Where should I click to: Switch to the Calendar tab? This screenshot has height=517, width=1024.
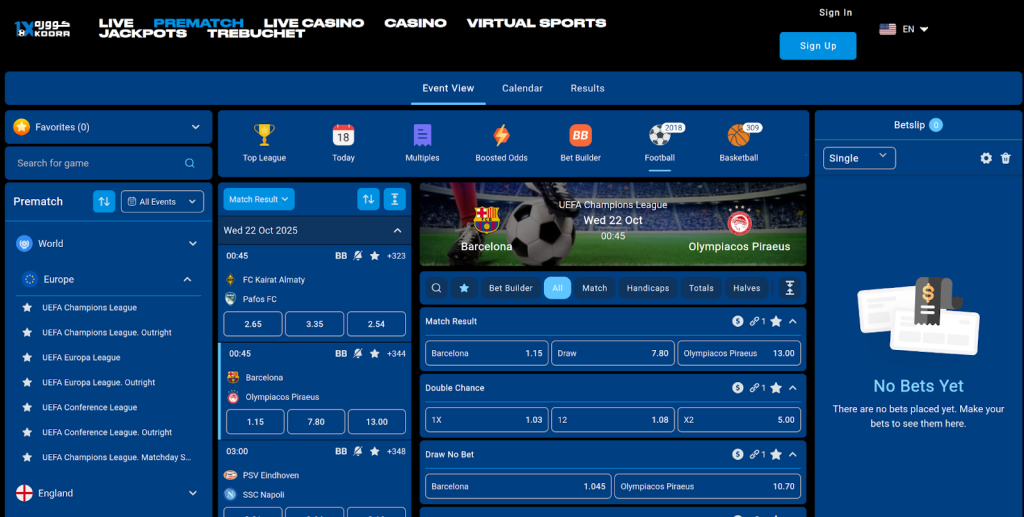pos(522,88)
